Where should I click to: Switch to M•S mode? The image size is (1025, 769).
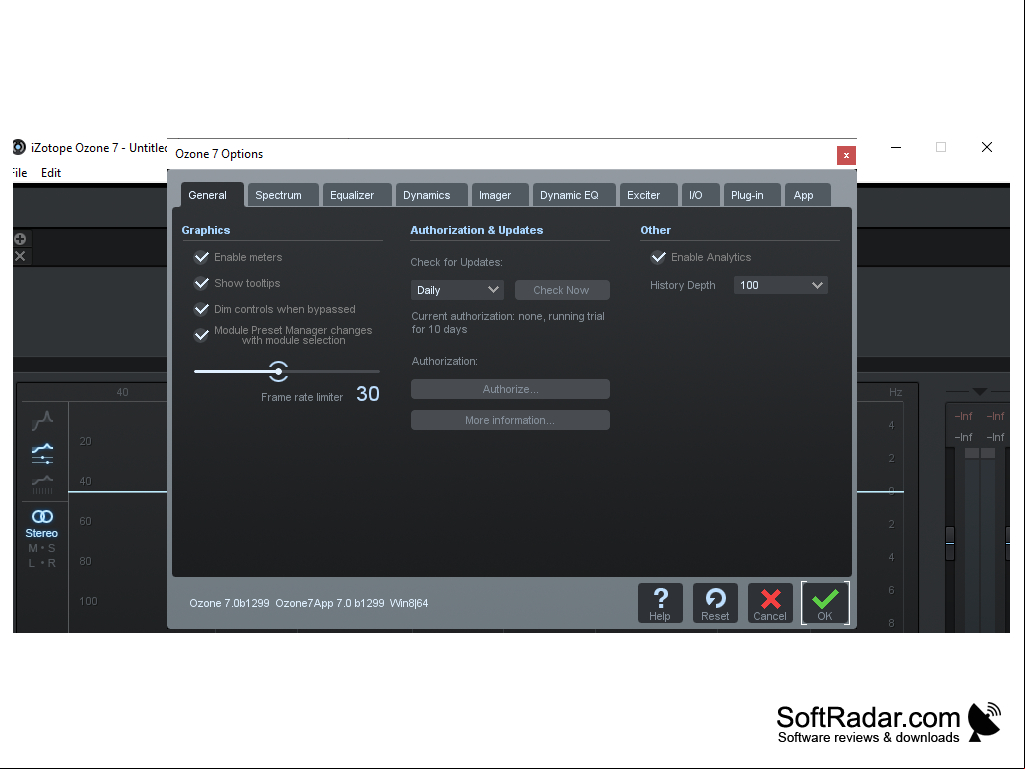[42, 548]
